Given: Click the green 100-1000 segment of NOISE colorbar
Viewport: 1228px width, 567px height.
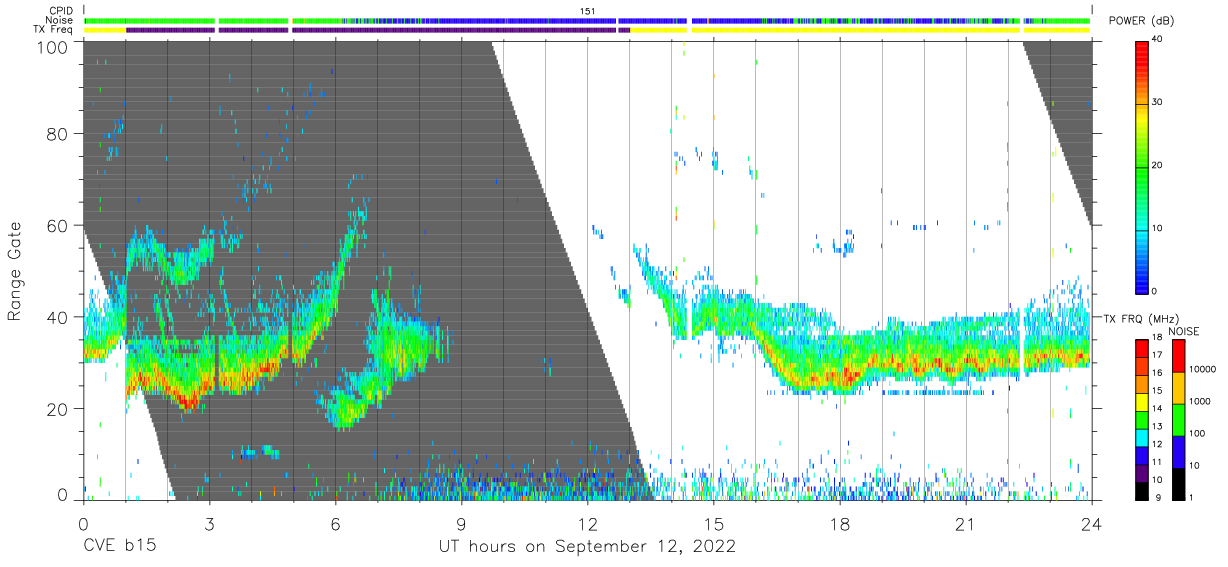Looking at the screenshot, I should (1177, 420).
